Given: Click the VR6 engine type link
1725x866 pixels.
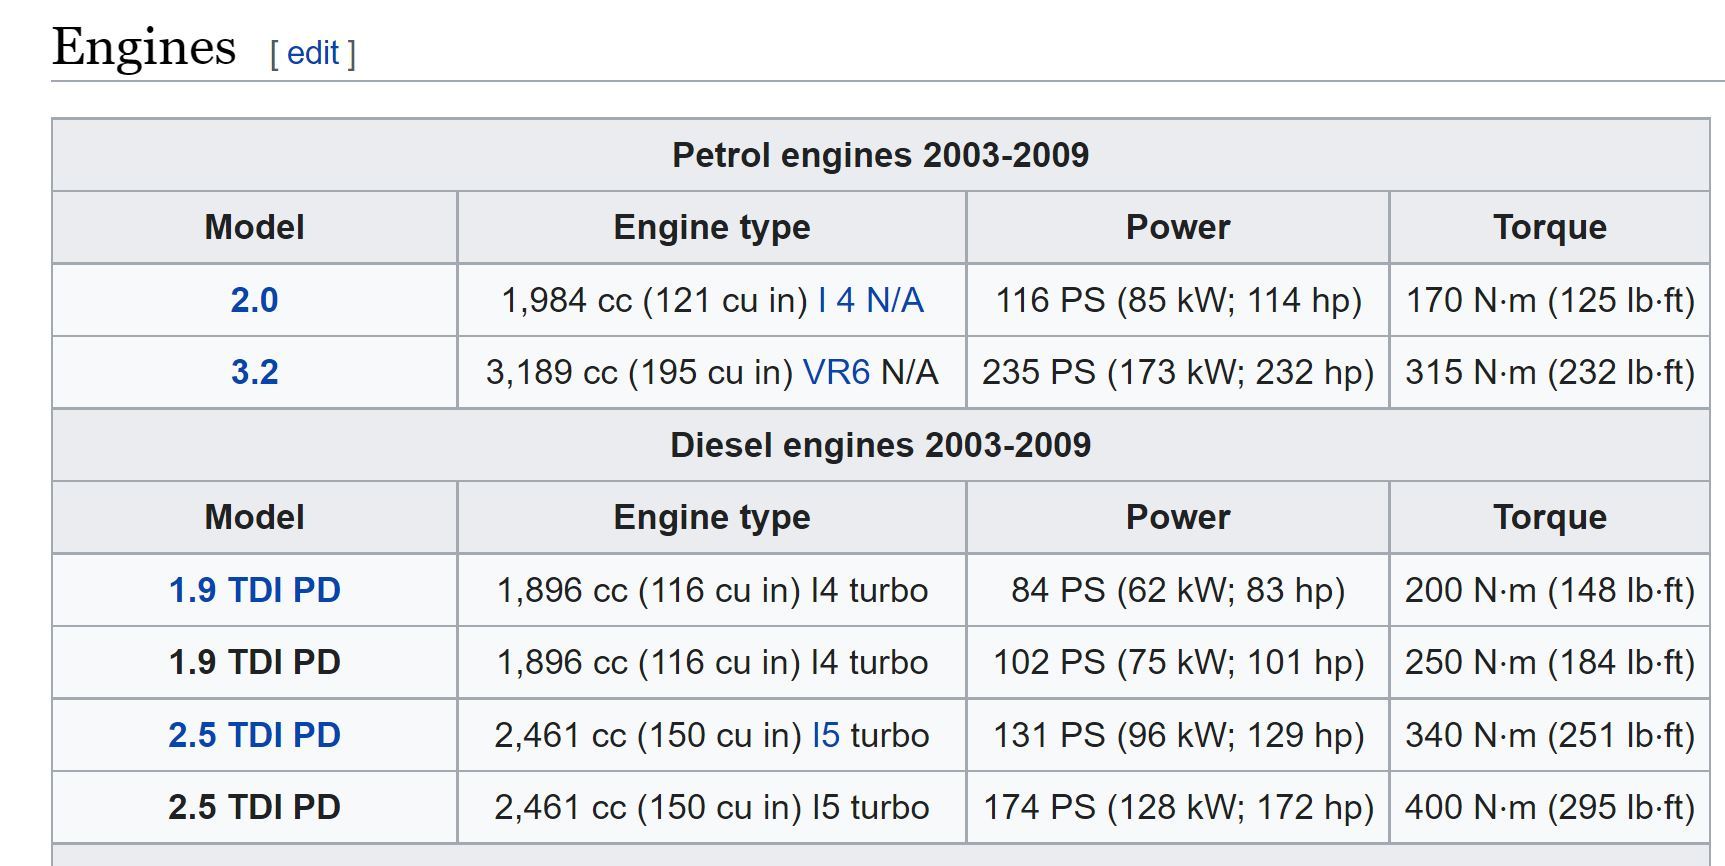Looking at the screenshot, I should coord(836,372).
